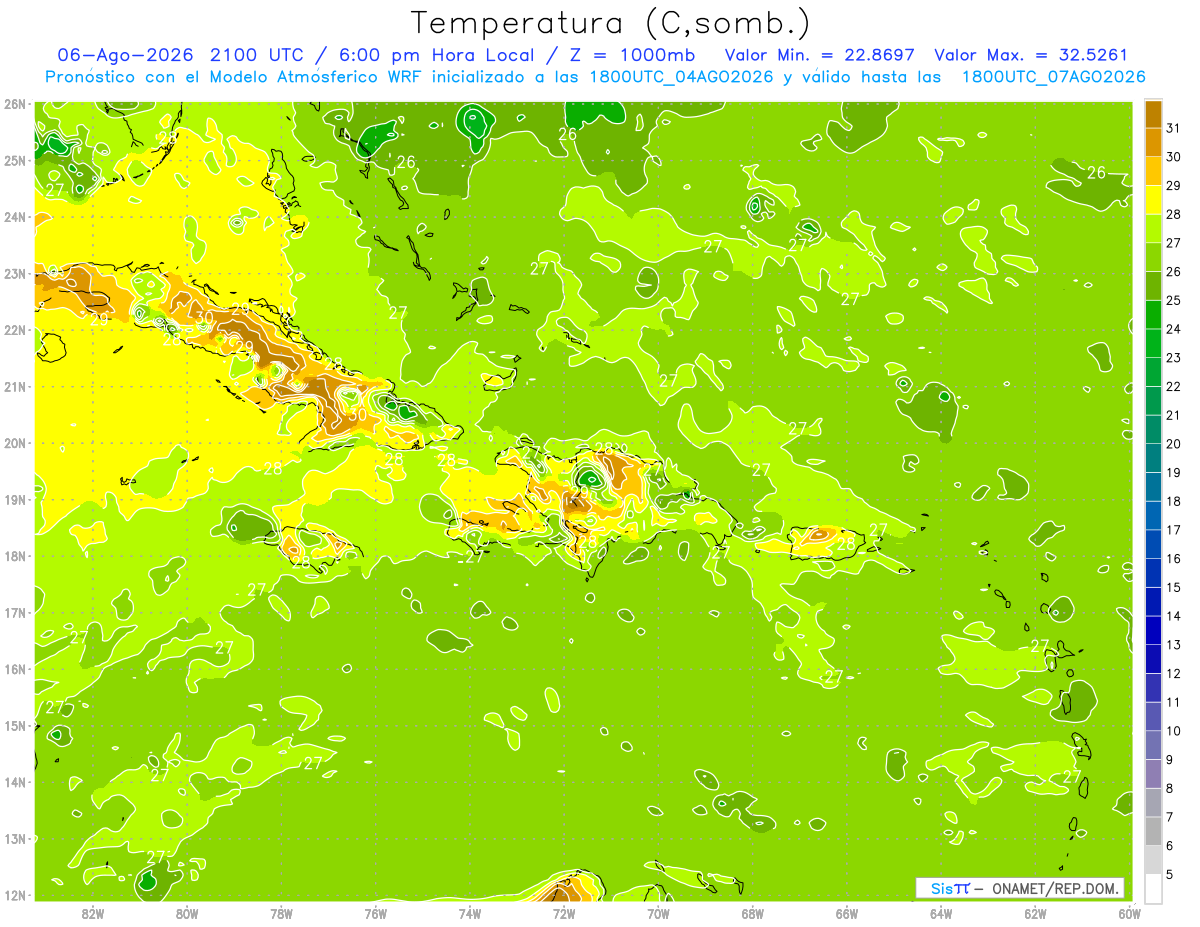The width and height of the screenshot is (1200, 927).
Task: Click the color scale label '5'
Action: pyautogui.click(x=1170, y=875)
